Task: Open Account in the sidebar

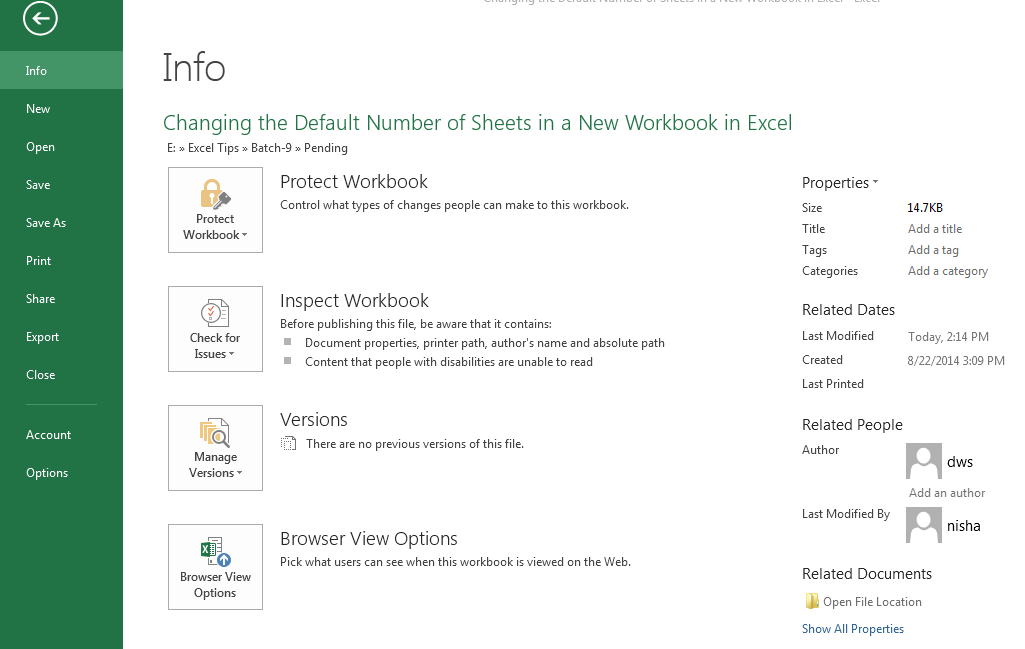Action: pyautogui.click(x=61, y=435)
